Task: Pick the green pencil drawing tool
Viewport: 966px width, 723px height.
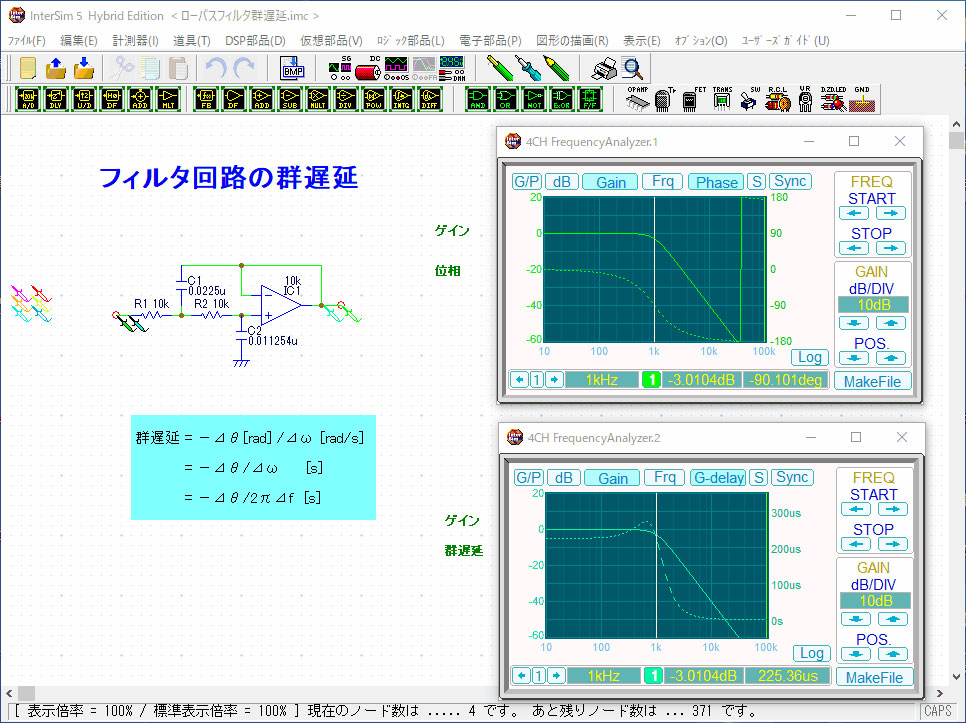Action: pyautogui.click(x=556, y=68)
